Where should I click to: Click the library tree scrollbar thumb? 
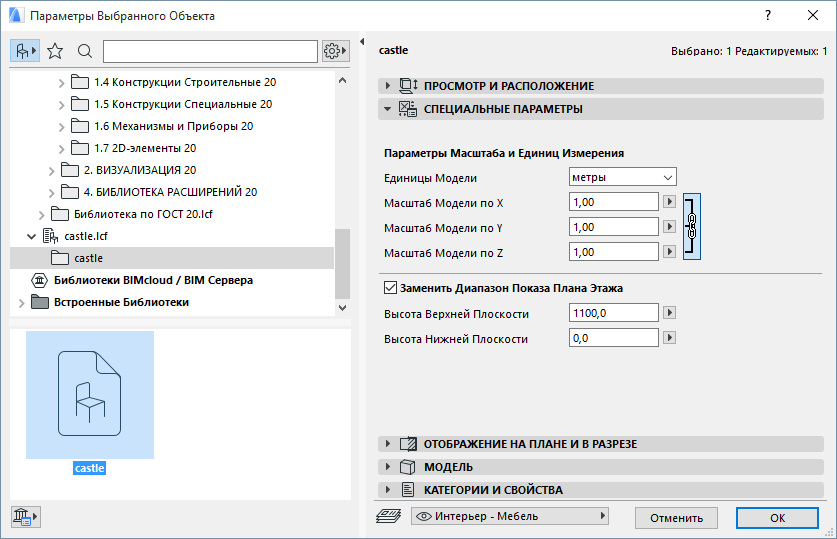point(343,264)
